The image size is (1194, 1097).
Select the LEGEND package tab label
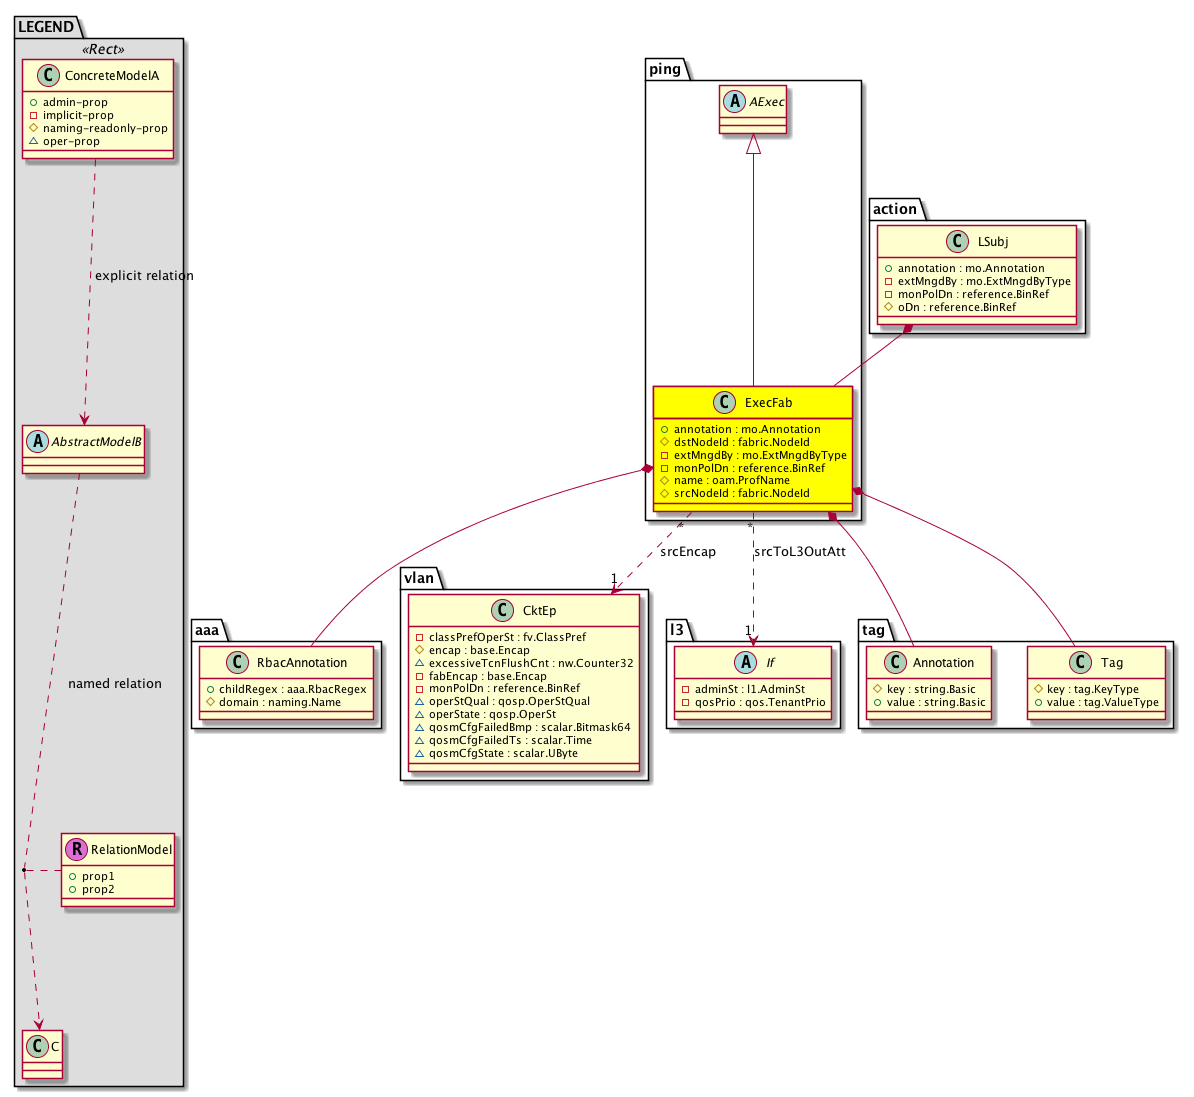46,27
